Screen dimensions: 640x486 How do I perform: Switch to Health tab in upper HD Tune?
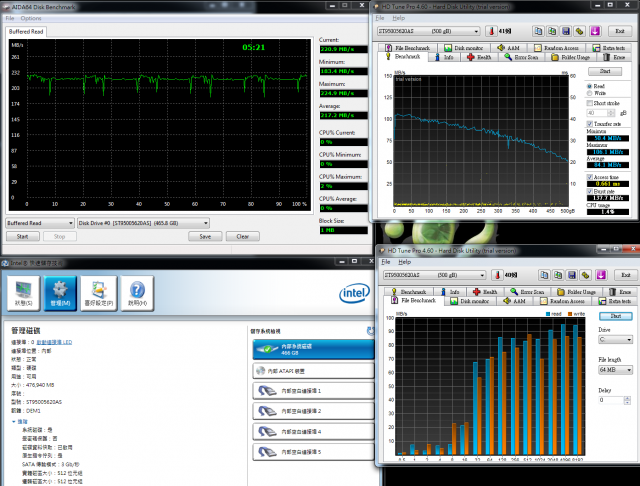[x=479, y=57]
